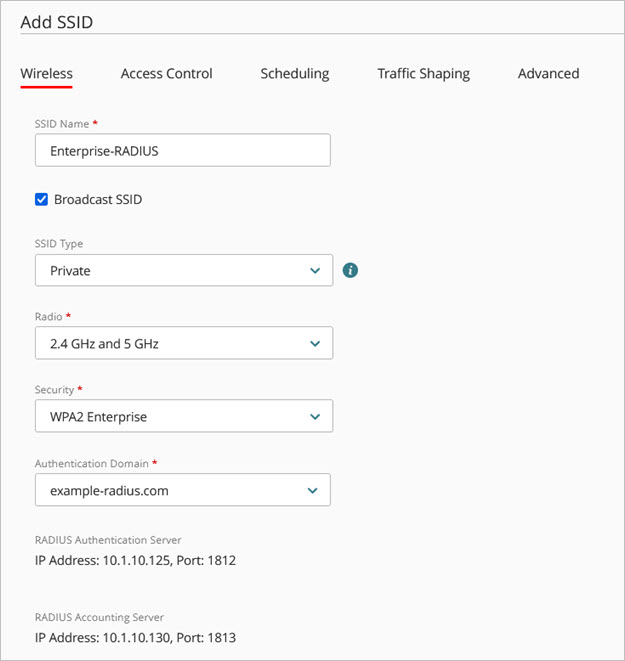625x661 pixels.
Task: Open the Security dropdown showing WPA2 Enterprise
Action: coord(184,416)
